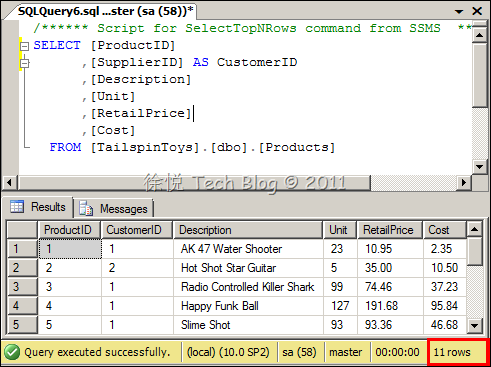Click editor horizontal scrollbar right arrow
The width and height of the screenshot is (491, 367).
[464, 183]
